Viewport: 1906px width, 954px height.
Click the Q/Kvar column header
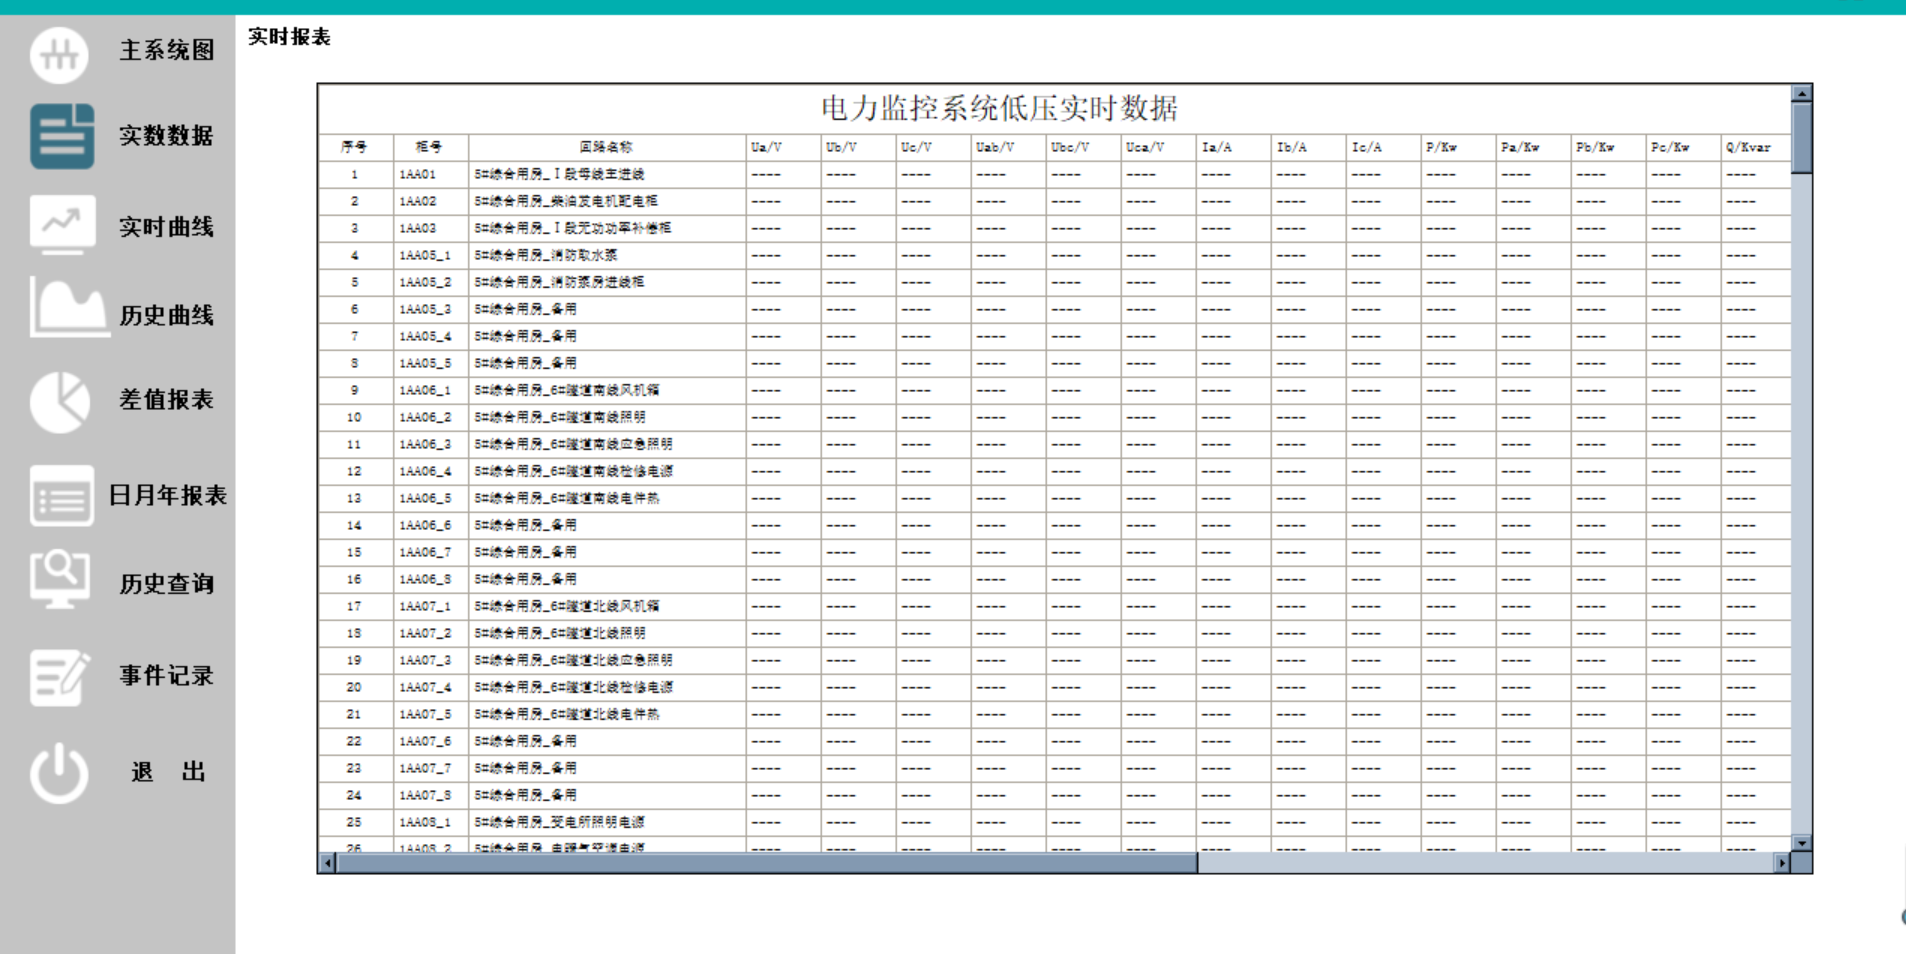pos(1746,146)
